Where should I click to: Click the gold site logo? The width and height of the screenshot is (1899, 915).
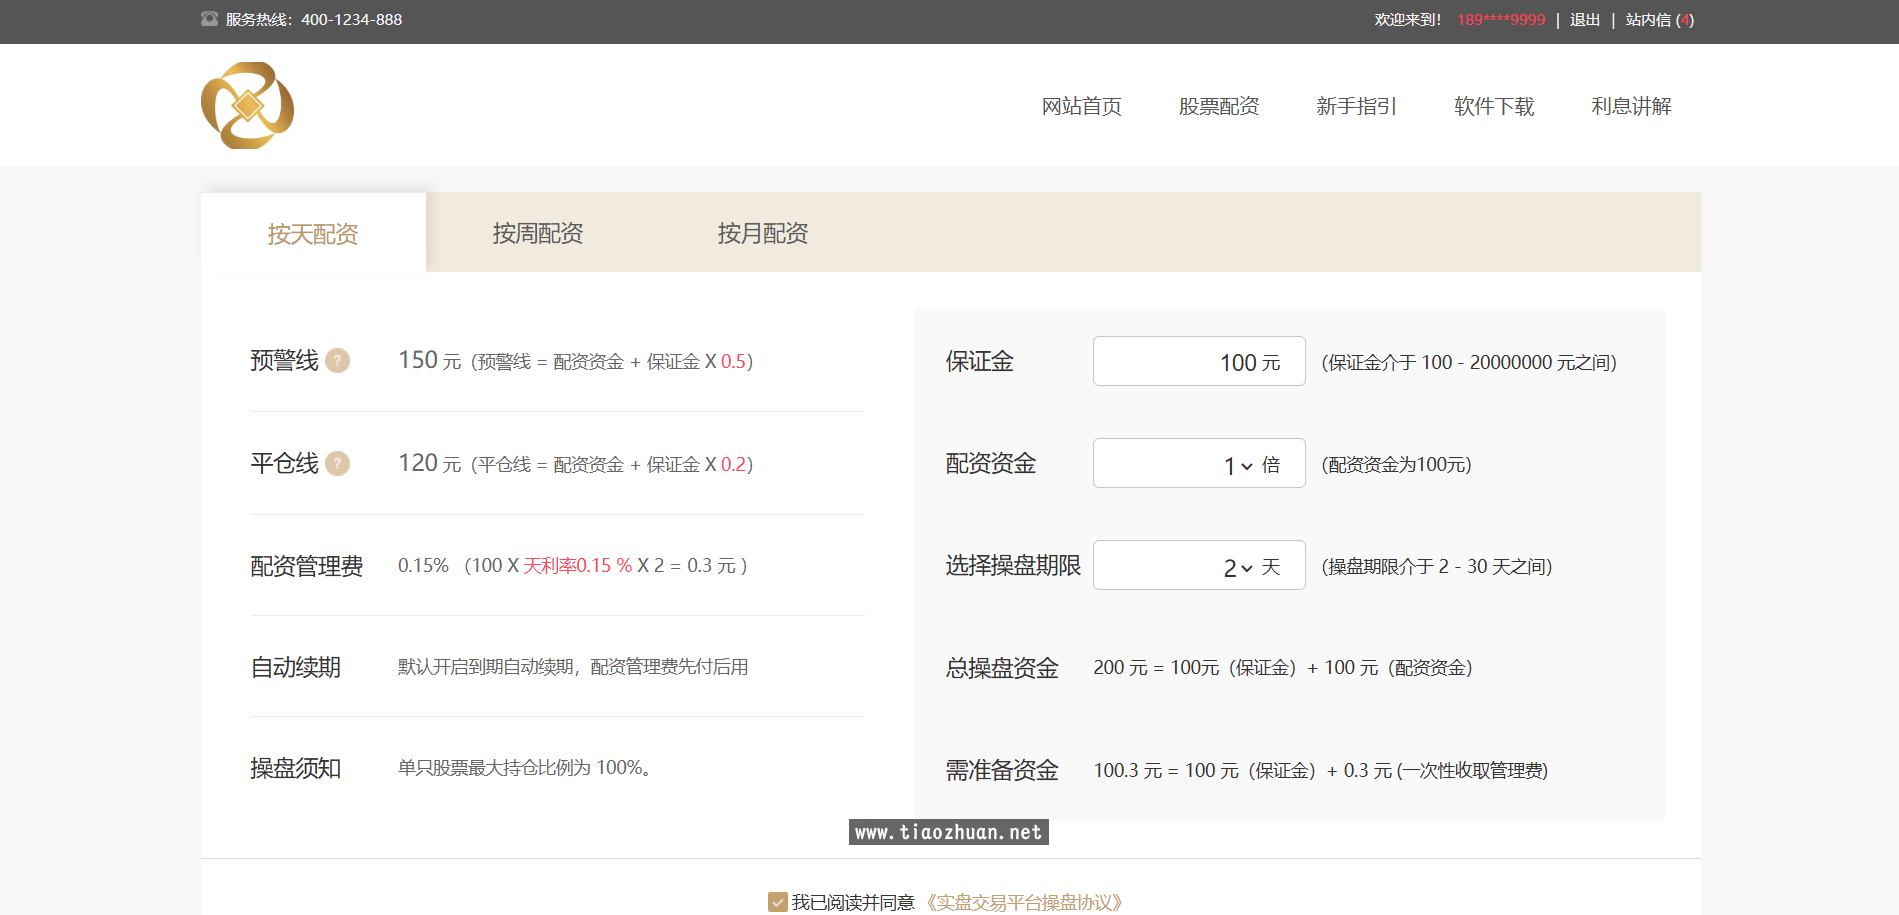pyautogui.click(x=247, y=106)
